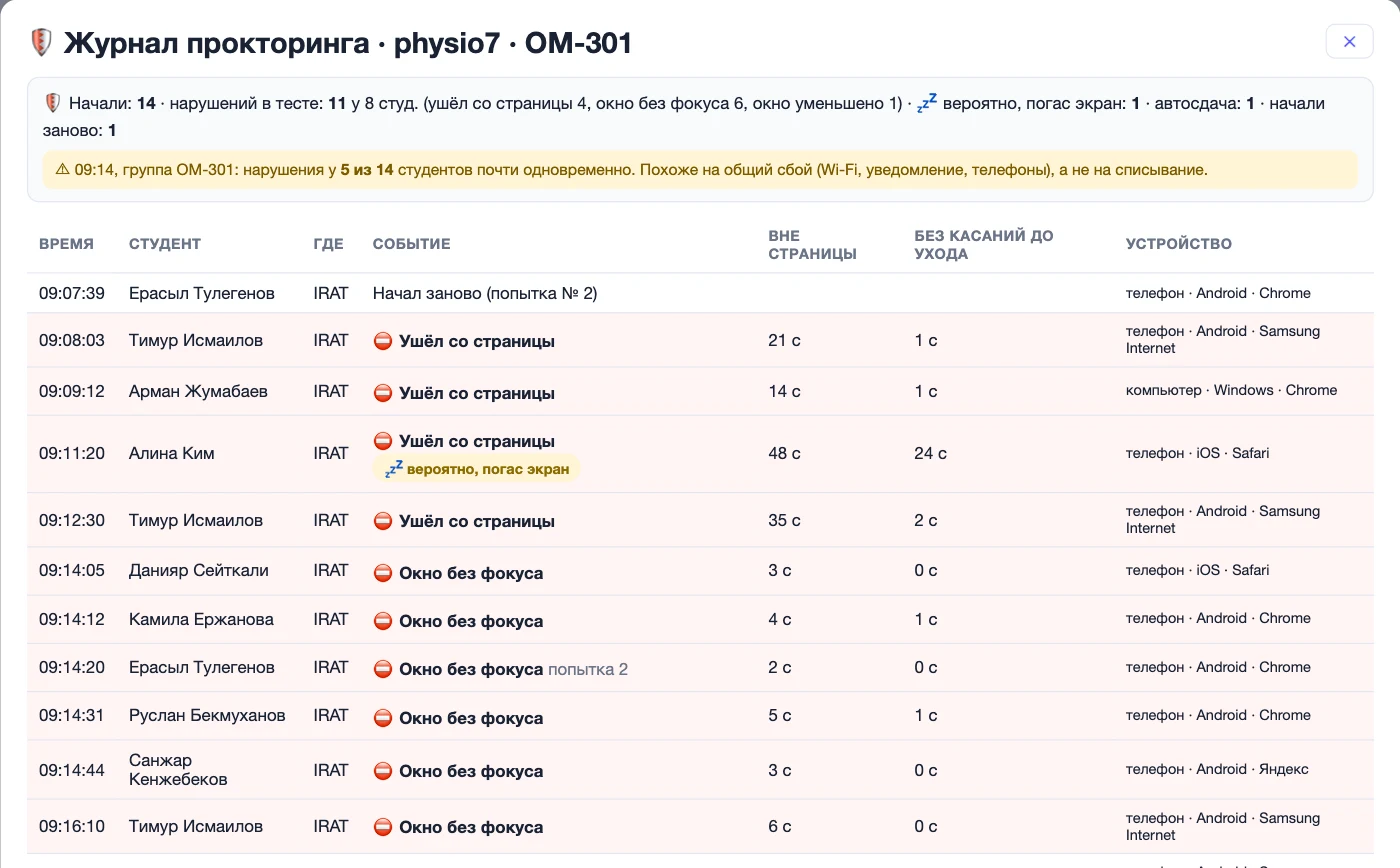Close the proctoring journal dialog
1400x868 pixels.
pyautogui.click(x=1349, y=41)
